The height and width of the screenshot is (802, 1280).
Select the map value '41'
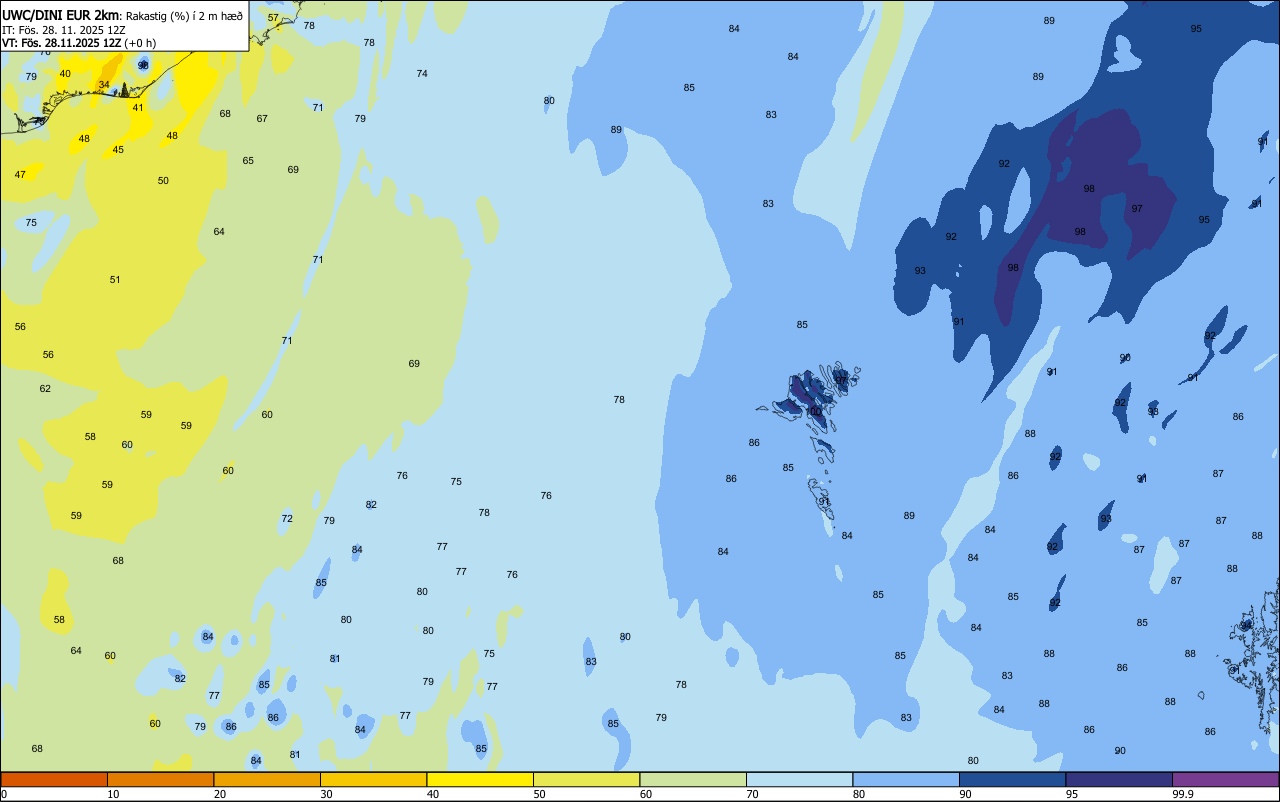click(138, 108)
